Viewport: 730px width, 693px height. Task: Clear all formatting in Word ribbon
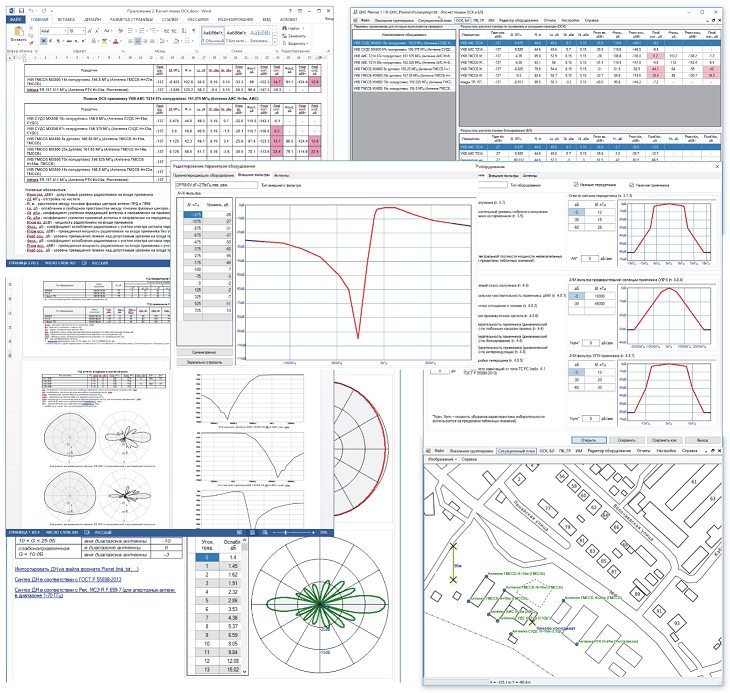[121, 31]
